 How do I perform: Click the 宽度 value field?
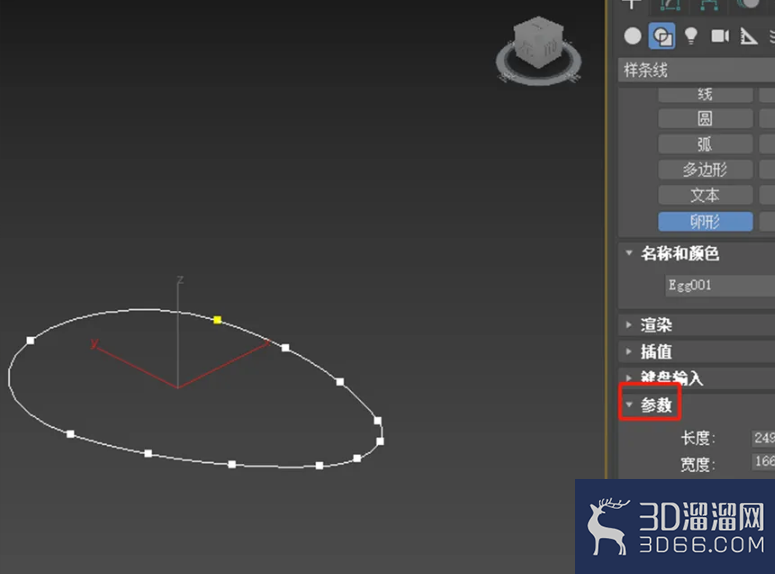763,461
